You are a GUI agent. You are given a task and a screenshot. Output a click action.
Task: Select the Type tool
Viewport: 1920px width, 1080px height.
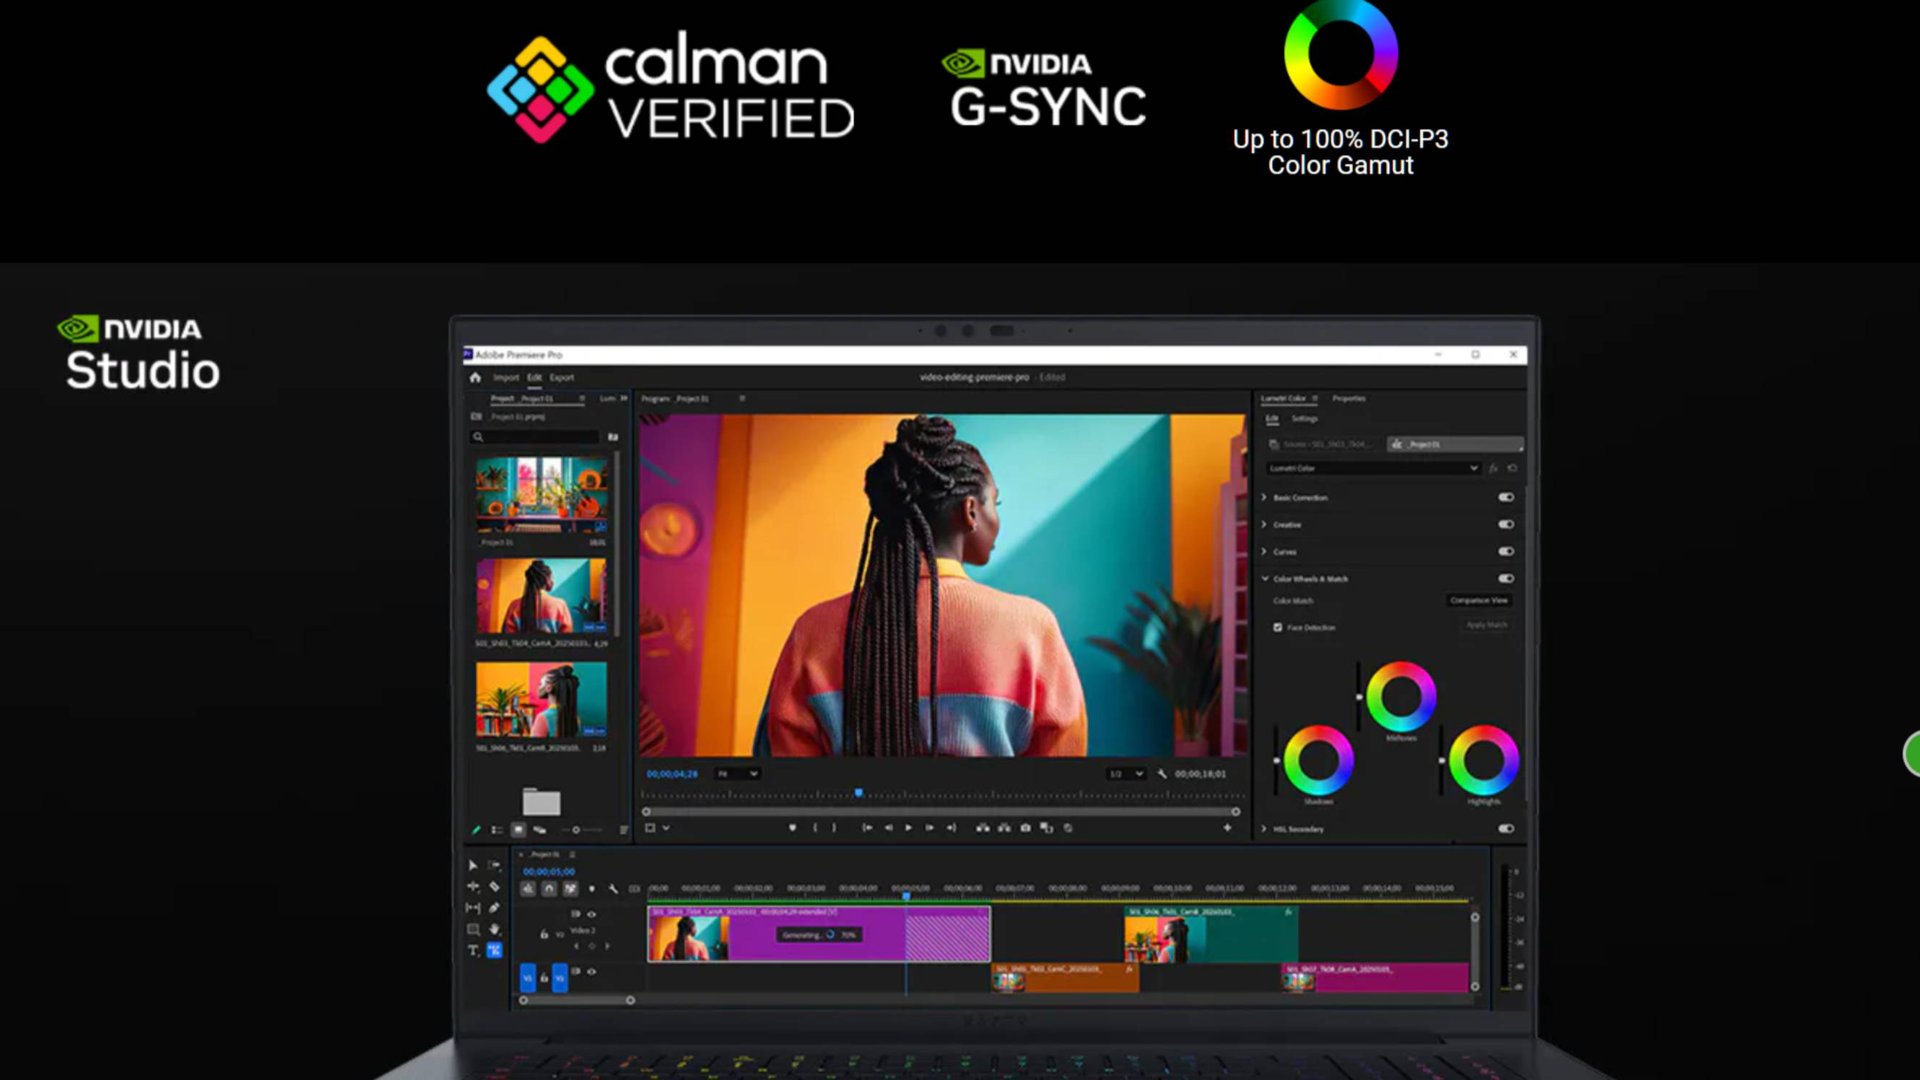coord(473,950)
